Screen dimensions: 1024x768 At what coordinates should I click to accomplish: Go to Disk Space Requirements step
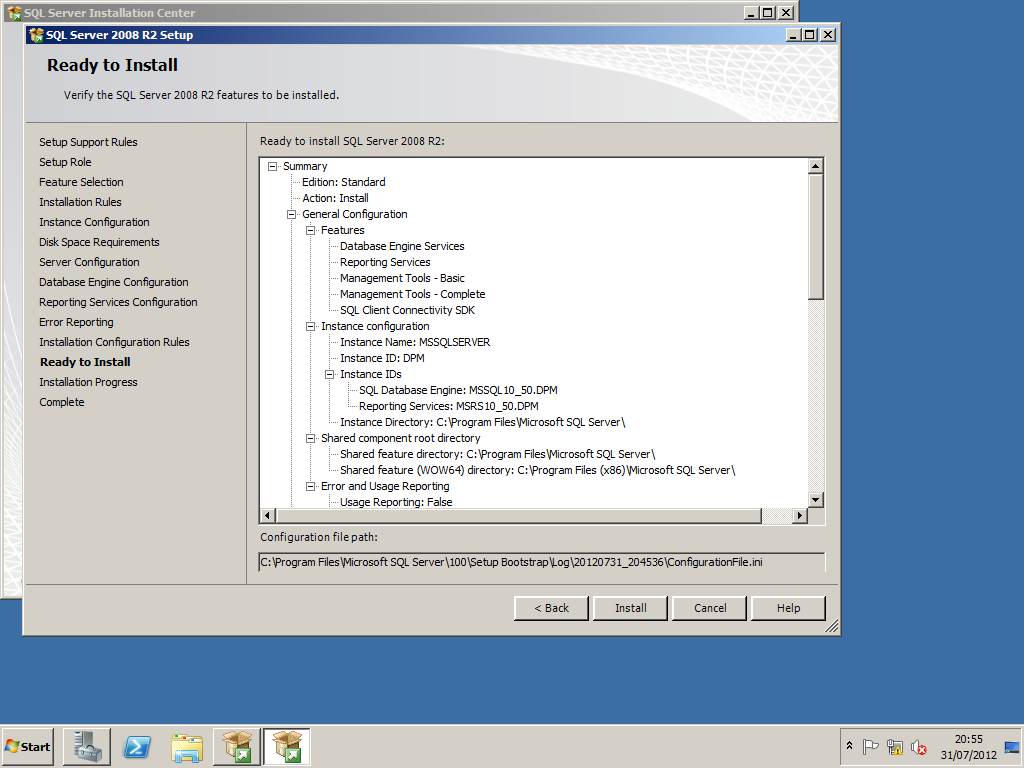[99, 242]
